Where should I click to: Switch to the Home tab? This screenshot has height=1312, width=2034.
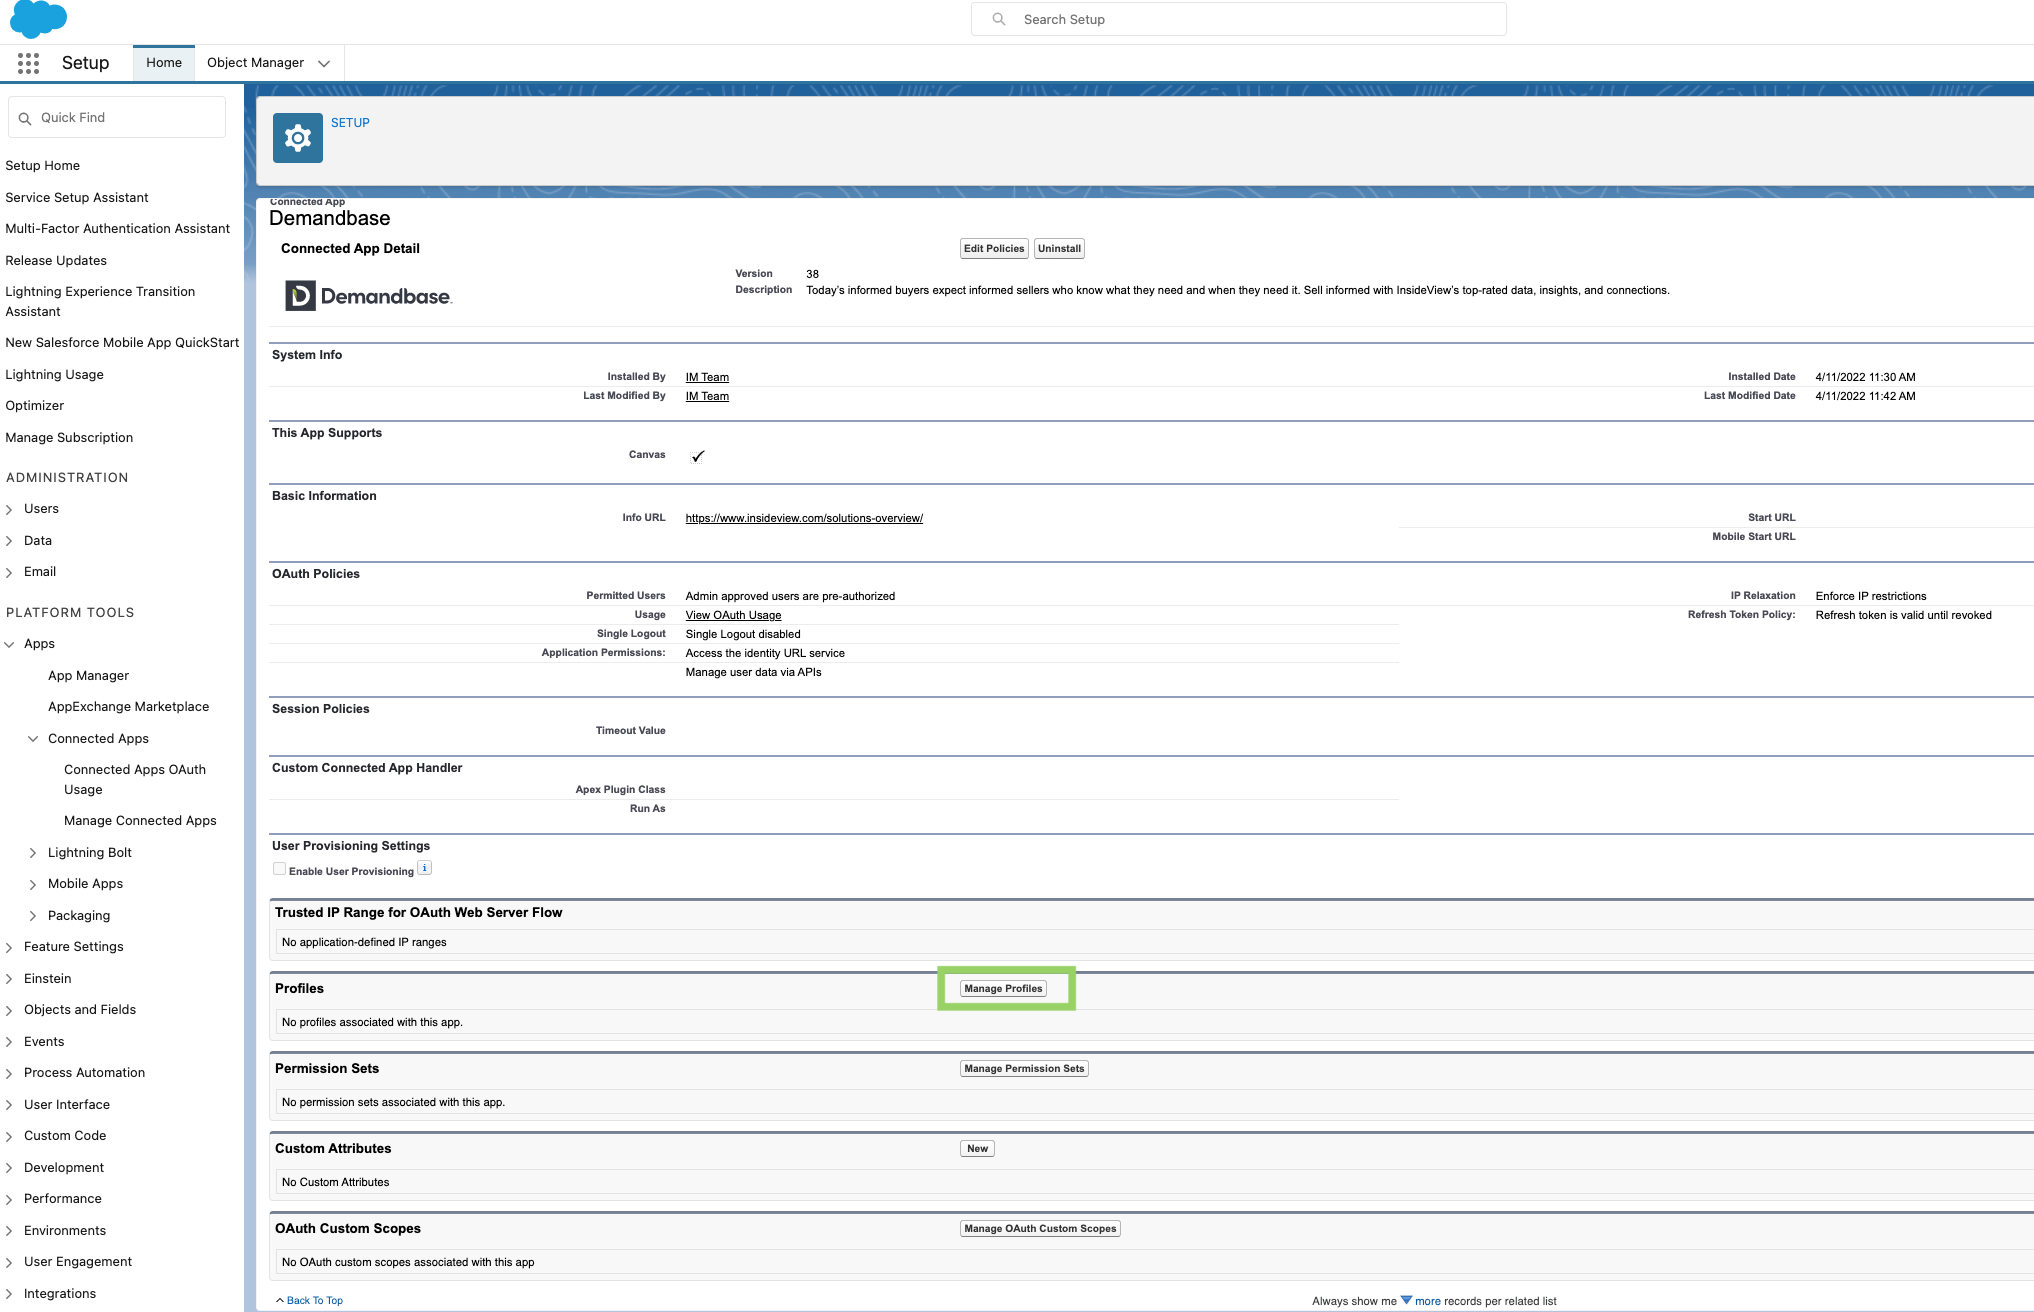point(164,63)
